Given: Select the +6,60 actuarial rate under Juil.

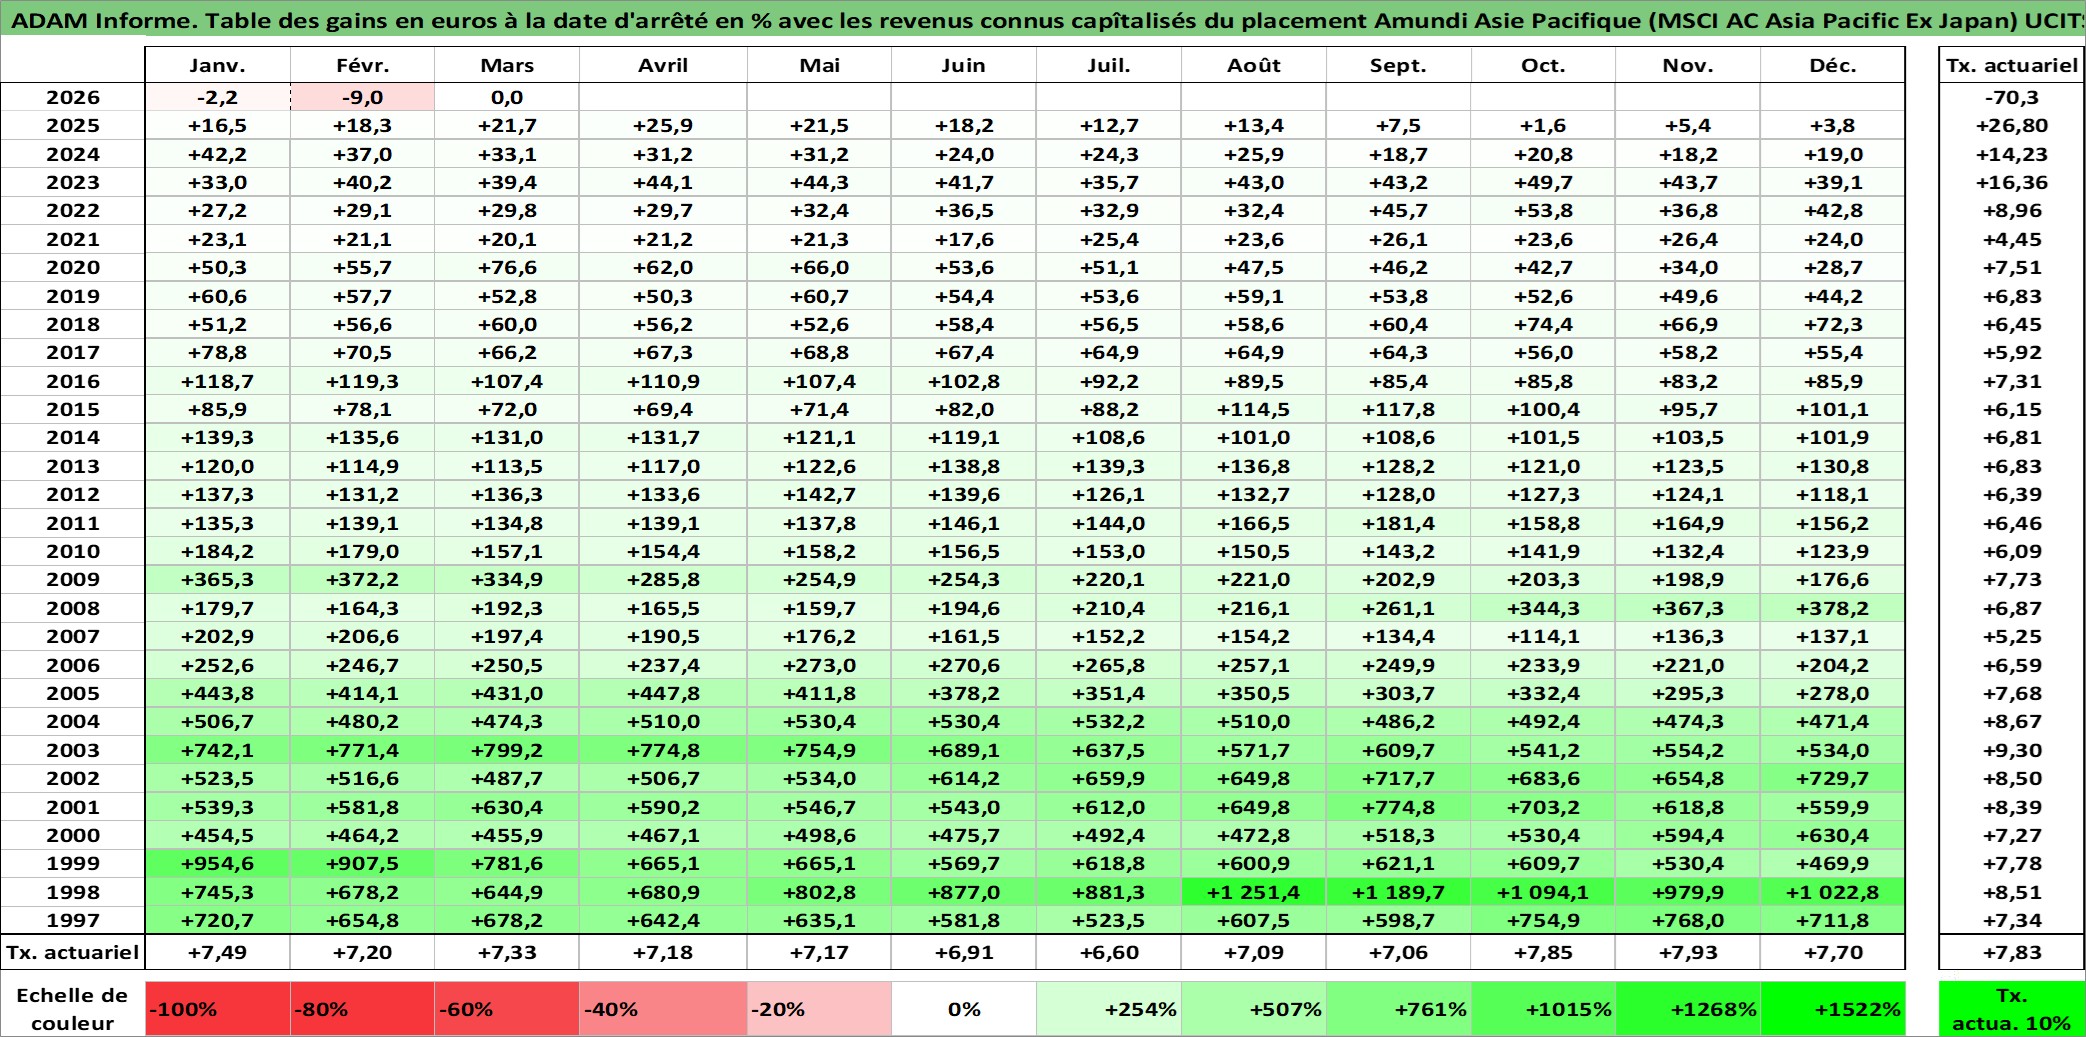Looking at the screenshot, I should tap(1109, 952).
